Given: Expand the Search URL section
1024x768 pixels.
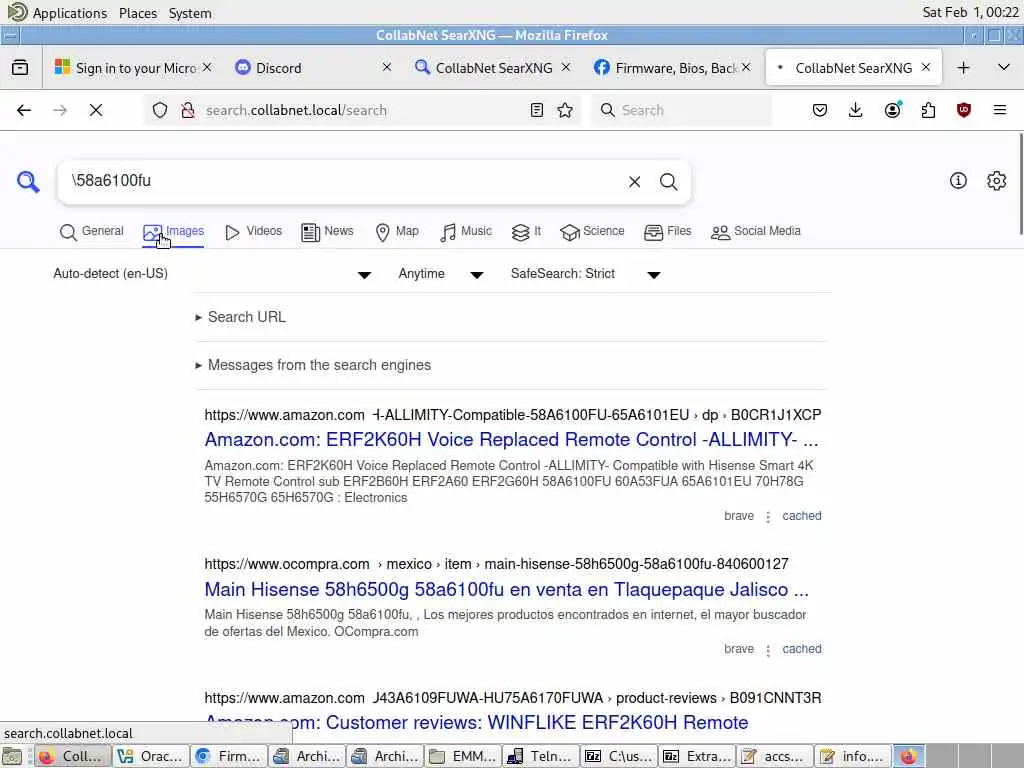Looking at the screenshot, I should point(240,317).
